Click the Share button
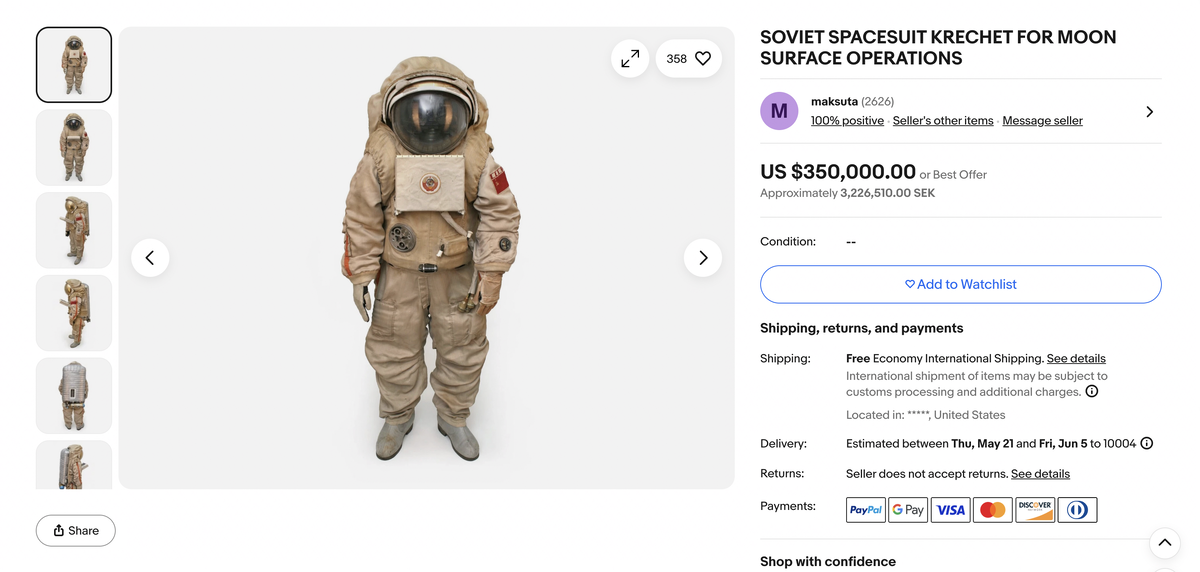1200x572 pixels. [76, 530]
